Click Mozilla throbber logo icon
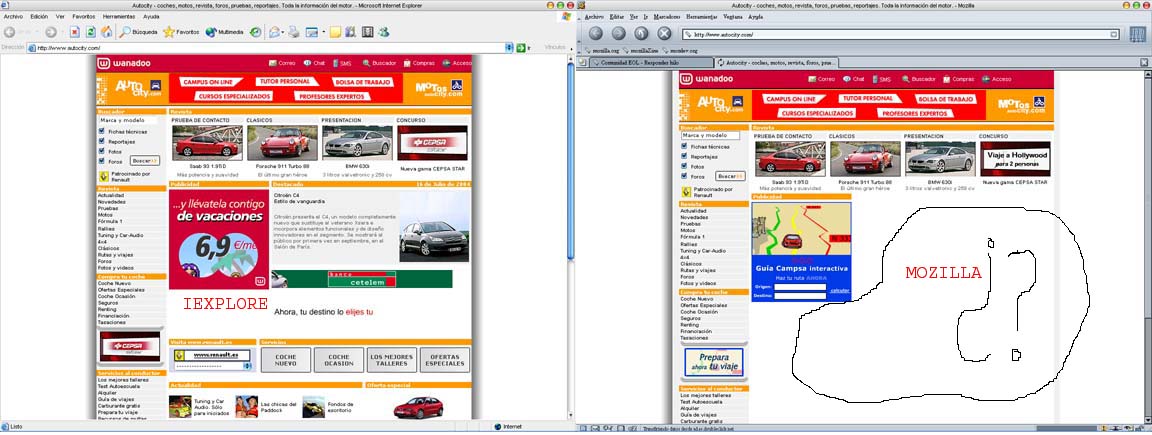Screen dimensions: 1152x435 point(1137,33)
